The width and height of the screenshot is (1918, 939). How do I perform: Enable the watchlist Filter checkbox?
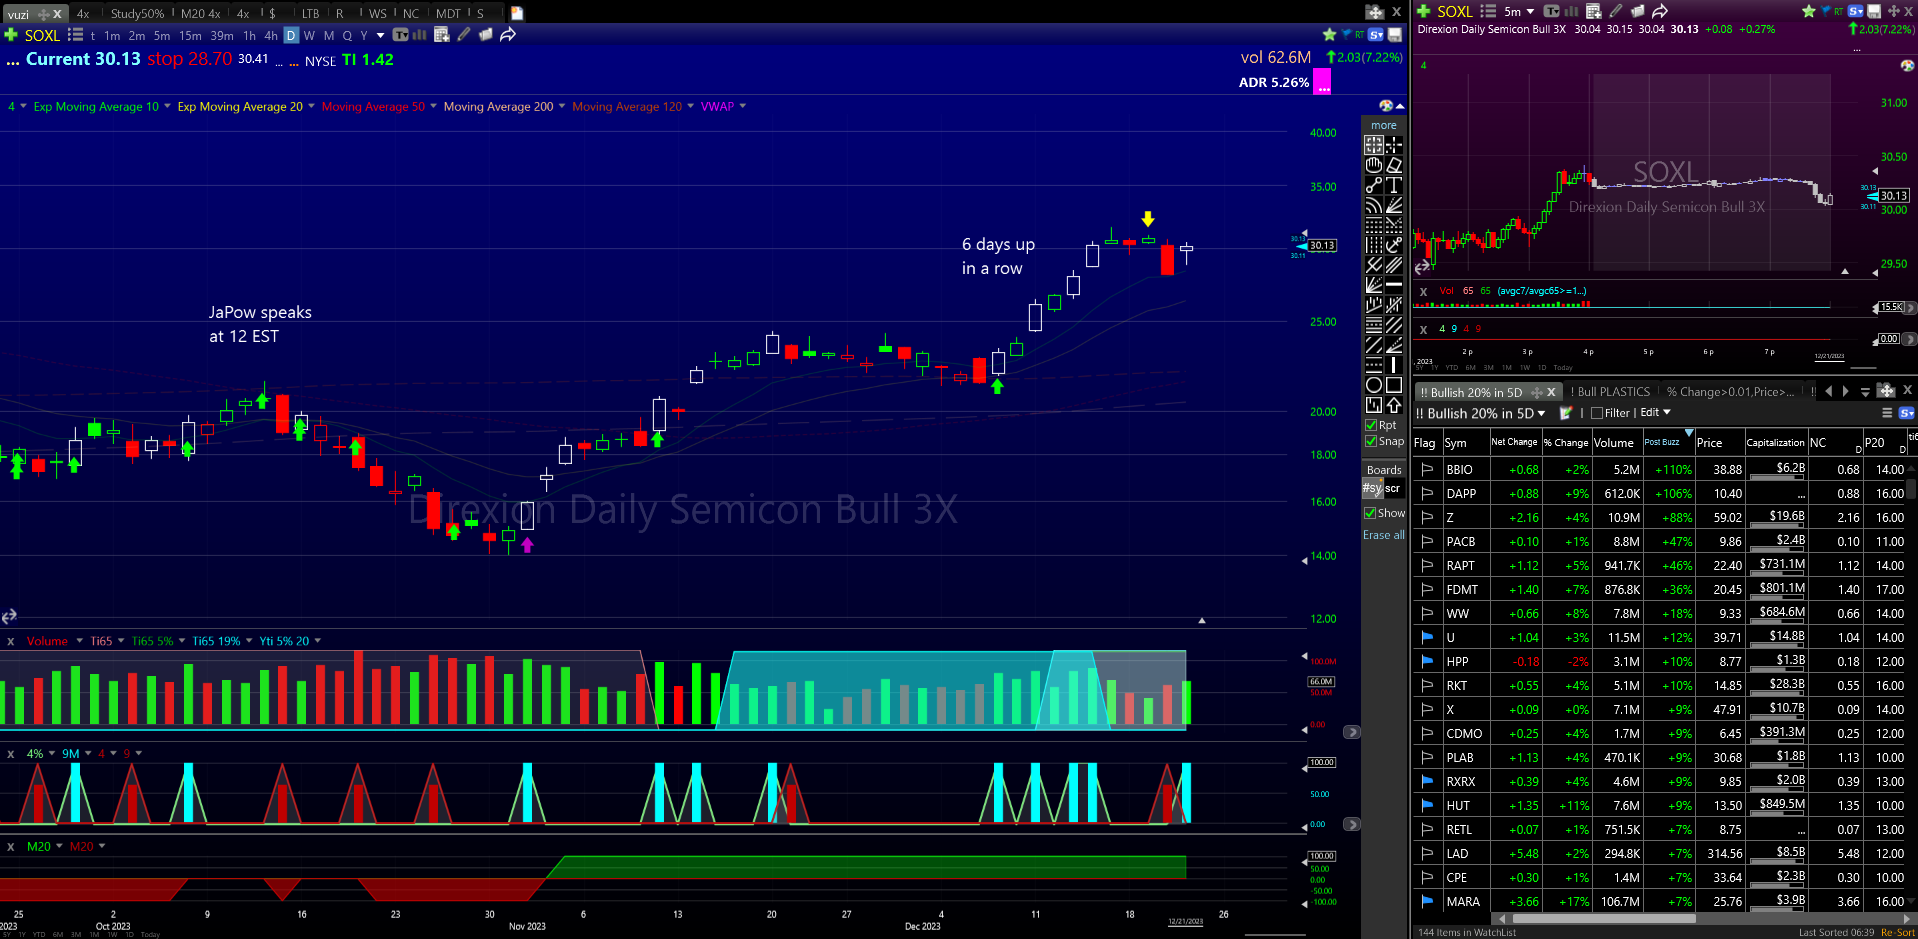tap(1597, 413)
